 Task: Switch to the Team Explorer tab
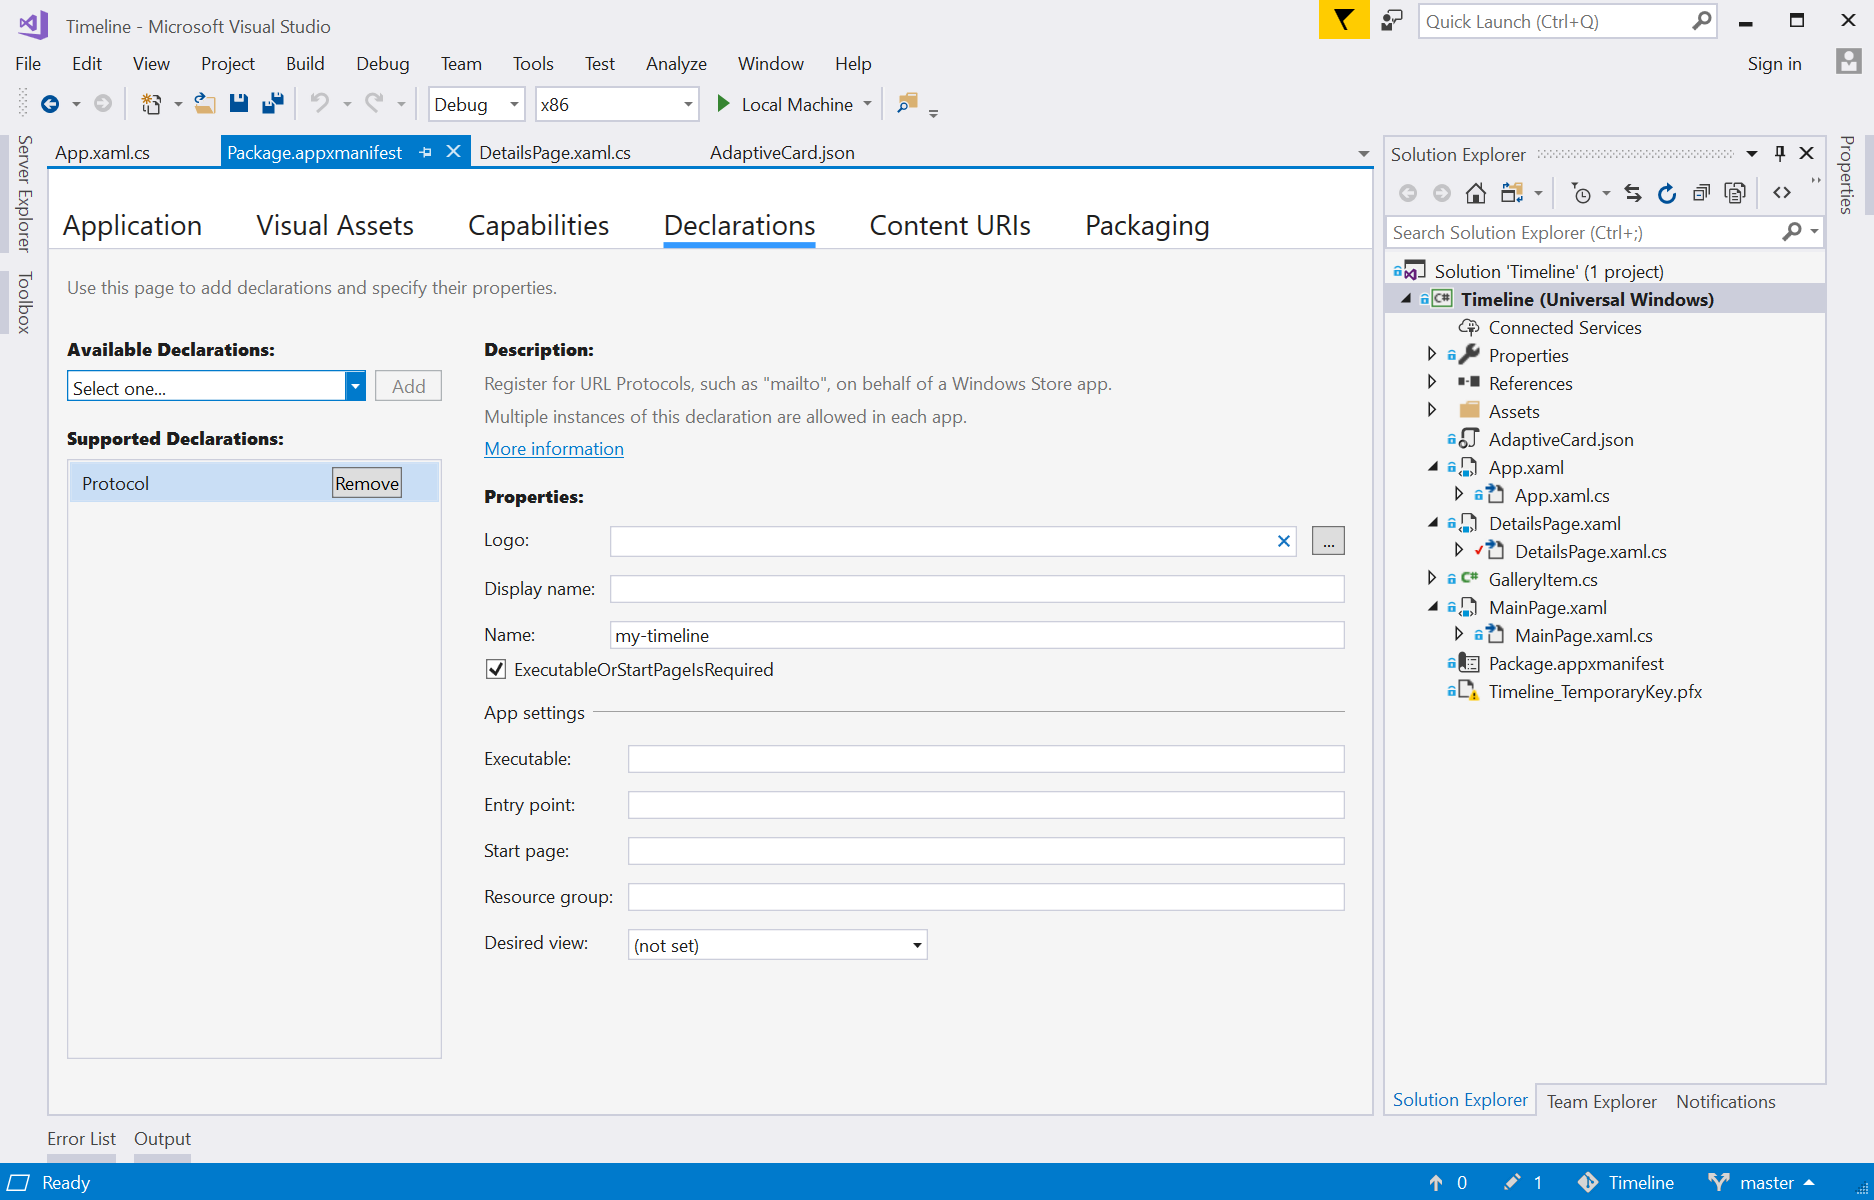click(1601, 1101)
